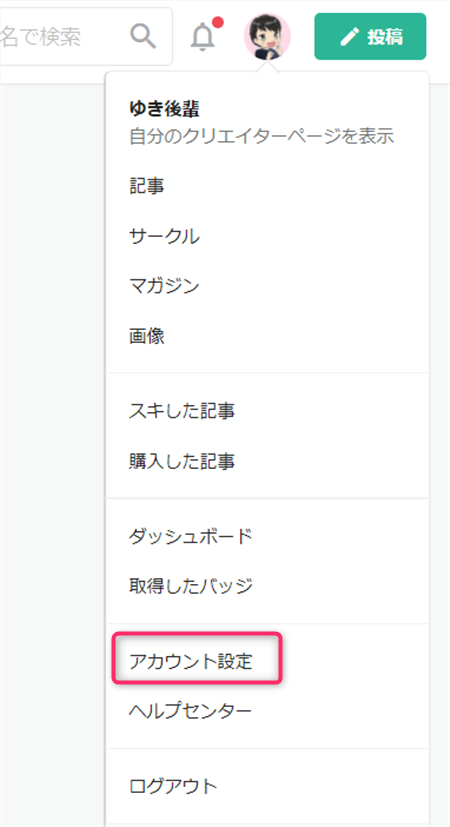Click the pencil icon on the 投稿 button
This screenshot has width=450, height=827.
pos(349,36)
